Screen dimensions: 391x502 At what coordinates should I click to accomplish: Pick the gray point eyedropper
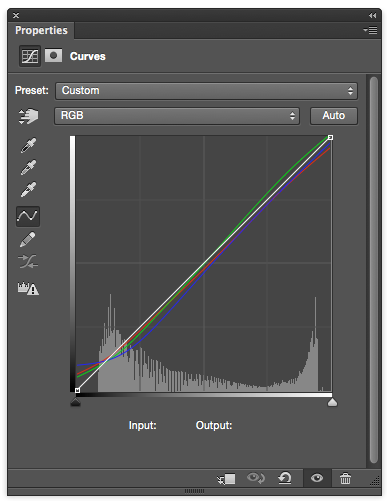(28, 167)
